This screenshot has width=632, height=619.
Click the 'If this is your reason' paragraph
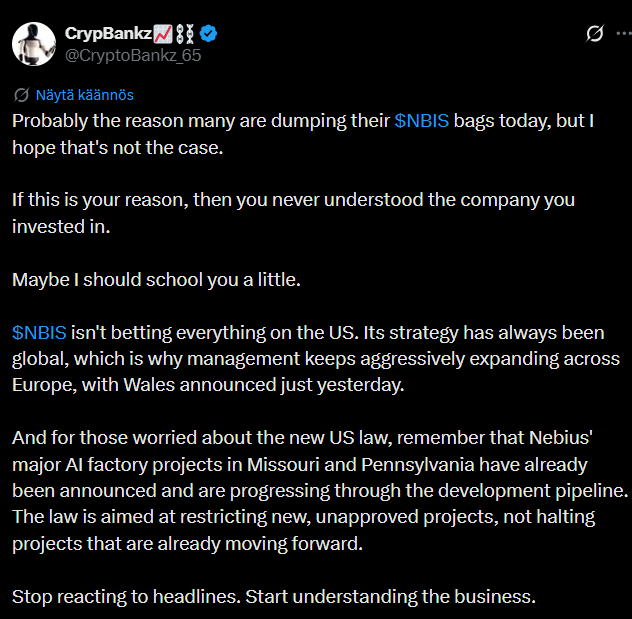tap(293, 213)
